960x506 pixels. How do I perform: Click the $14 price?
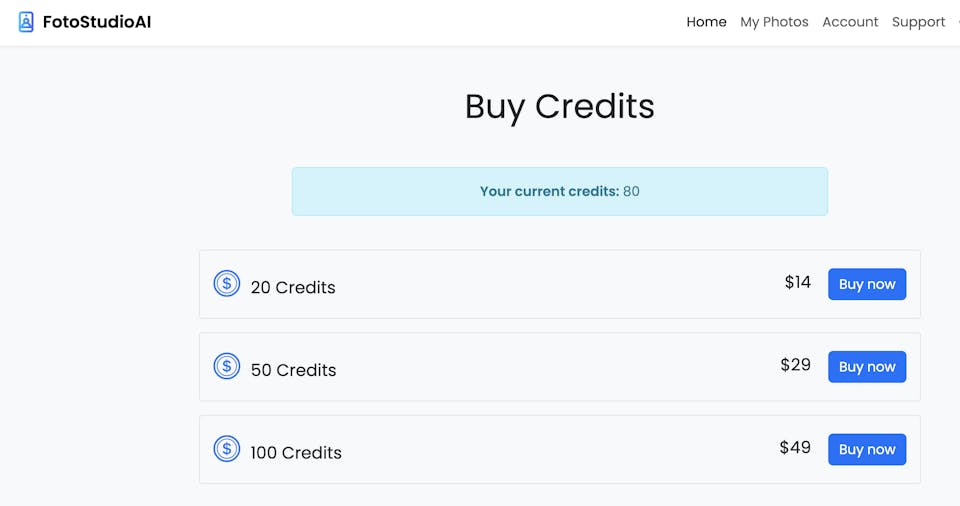tap(798, 283)
